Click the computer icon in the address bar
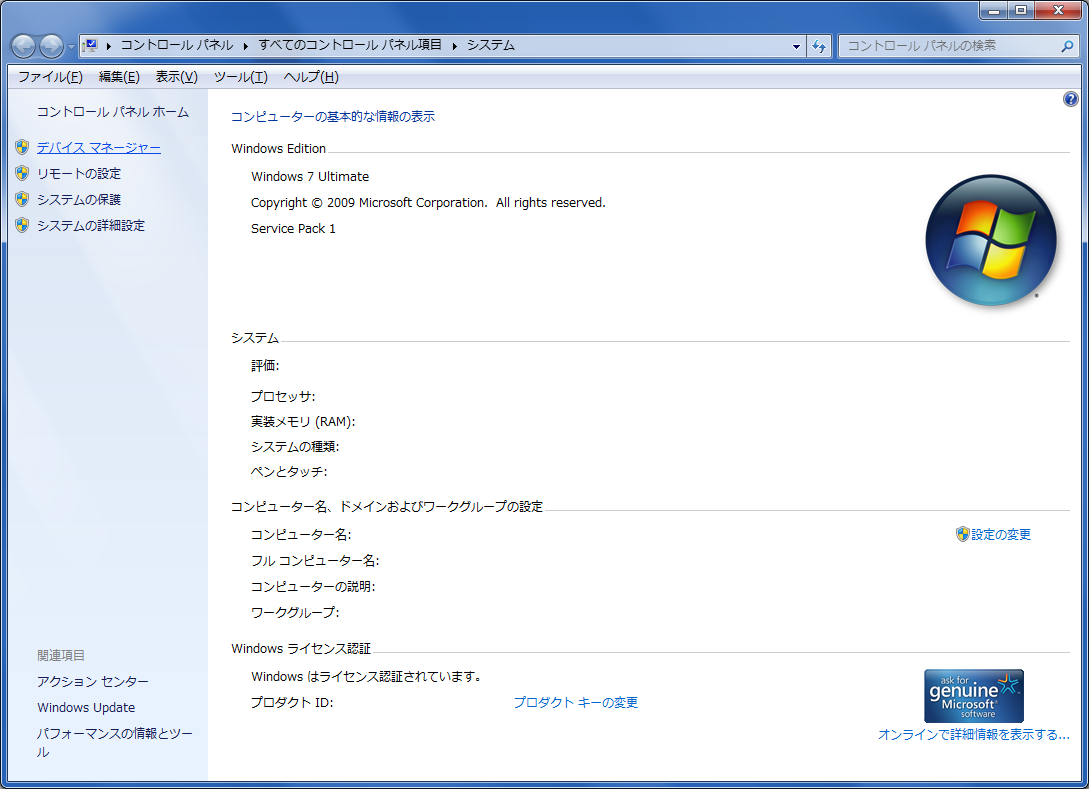The height and width of the screenshot is (789, 1089). [90, 46]
